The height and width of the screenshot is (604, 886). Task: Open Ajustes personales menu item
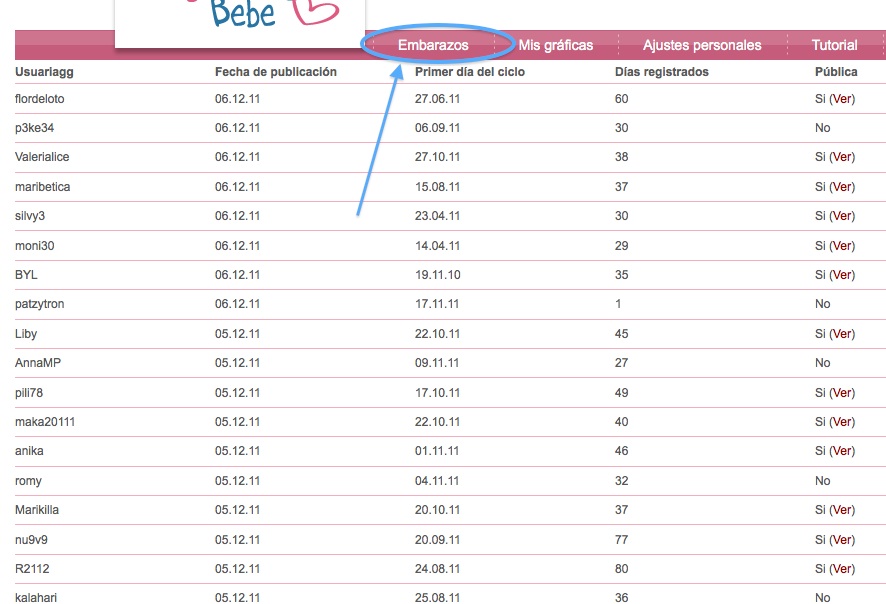pos(702,45)
